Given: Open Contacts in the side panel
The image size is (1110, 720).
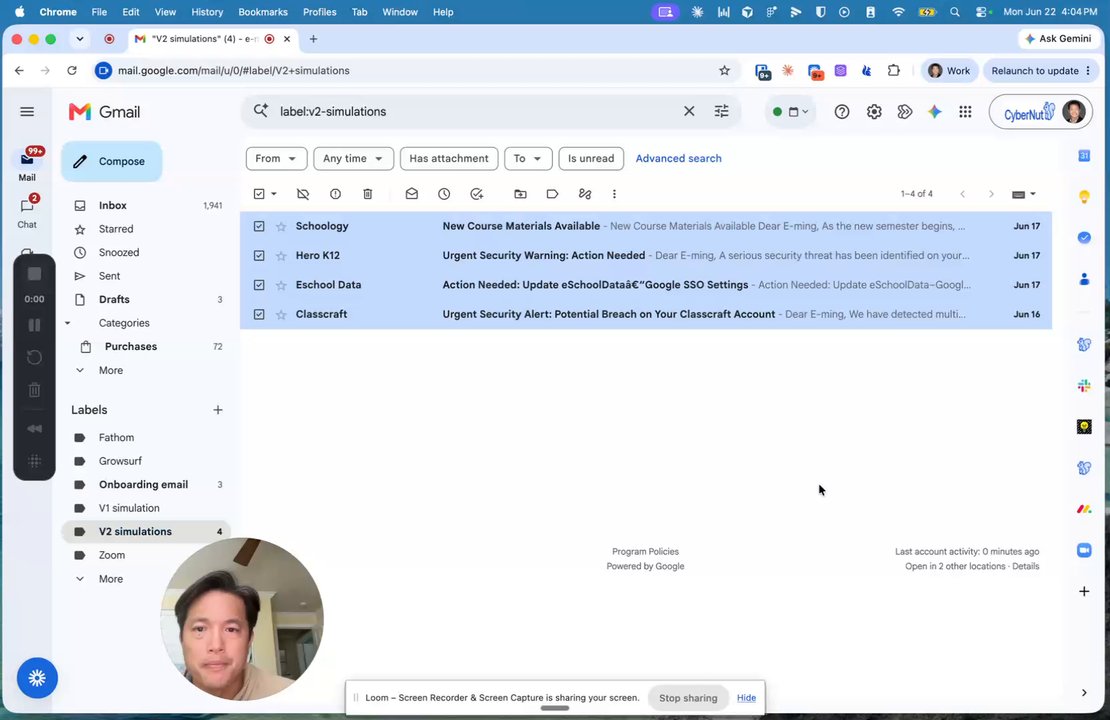Looking at the screenshot, I should (1084, 279).
